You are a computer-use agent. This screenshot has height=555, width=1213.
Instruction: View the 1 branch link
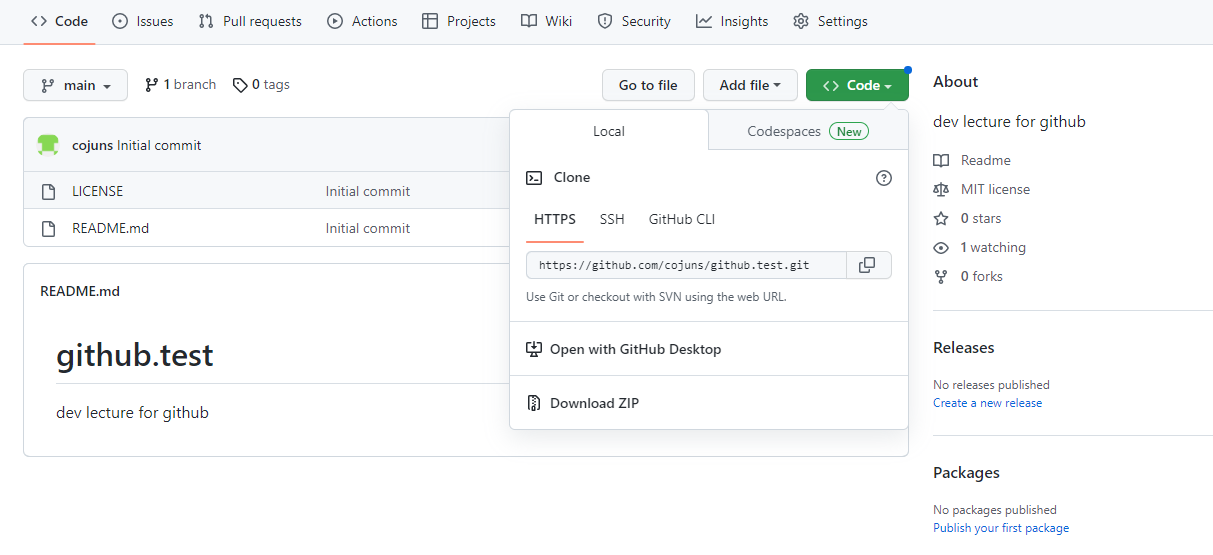pyautogui.click(x=180, y=85)
